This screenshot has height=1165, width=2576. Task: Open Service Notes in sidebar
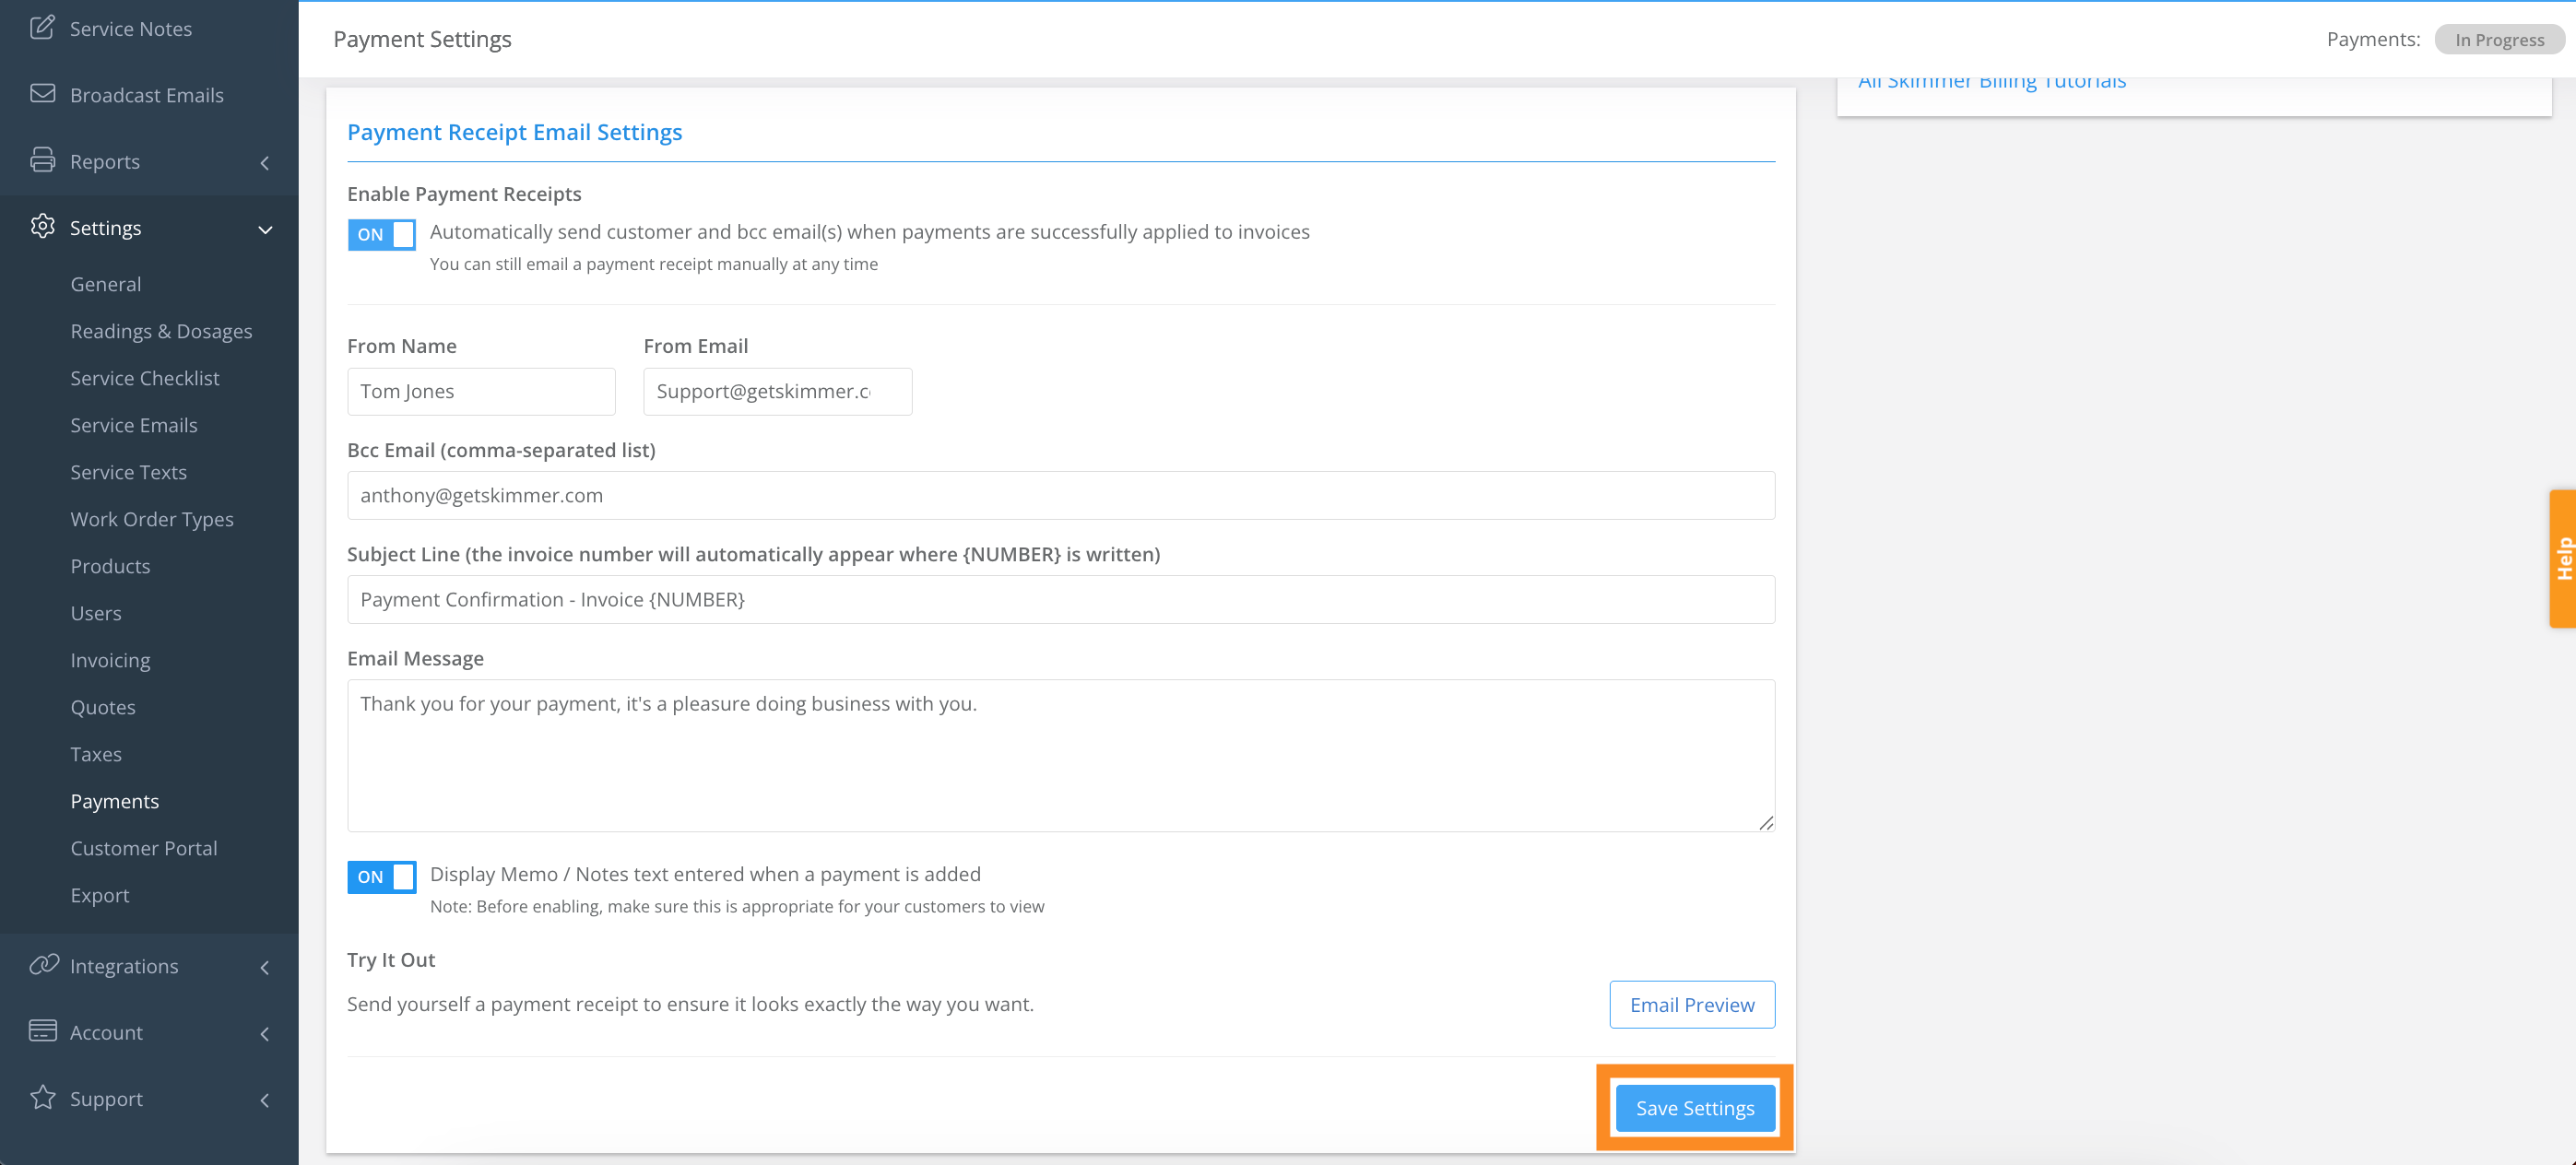[x=131, y=28]
